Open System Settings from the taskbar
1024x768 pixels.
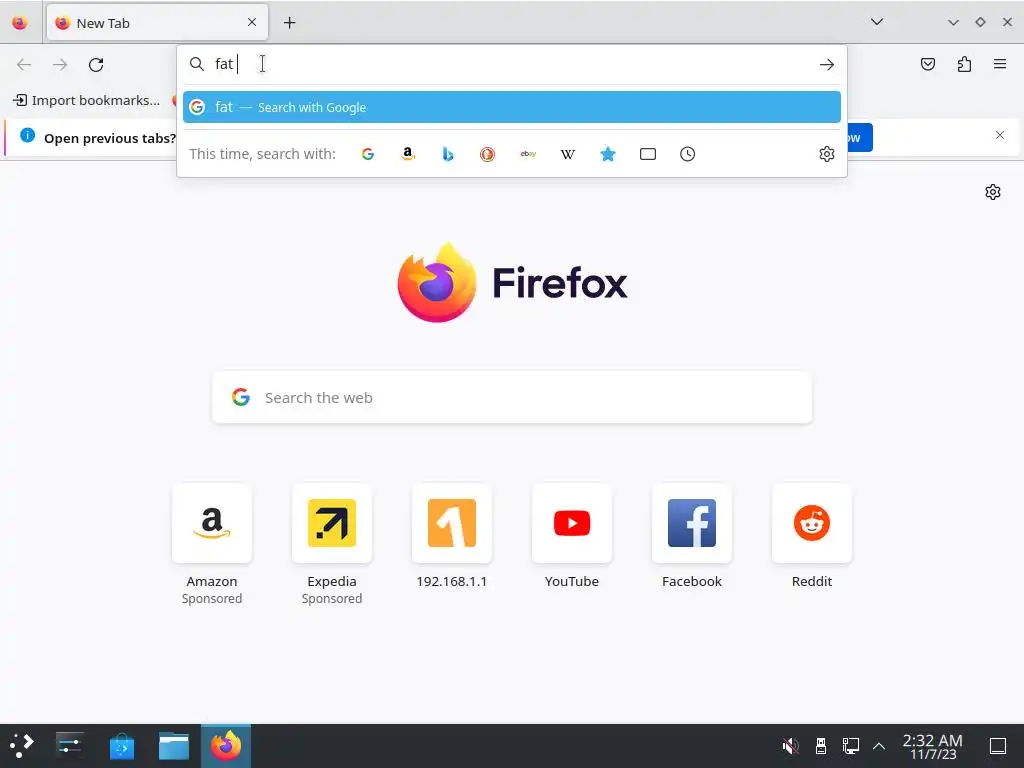coord(69,746)
